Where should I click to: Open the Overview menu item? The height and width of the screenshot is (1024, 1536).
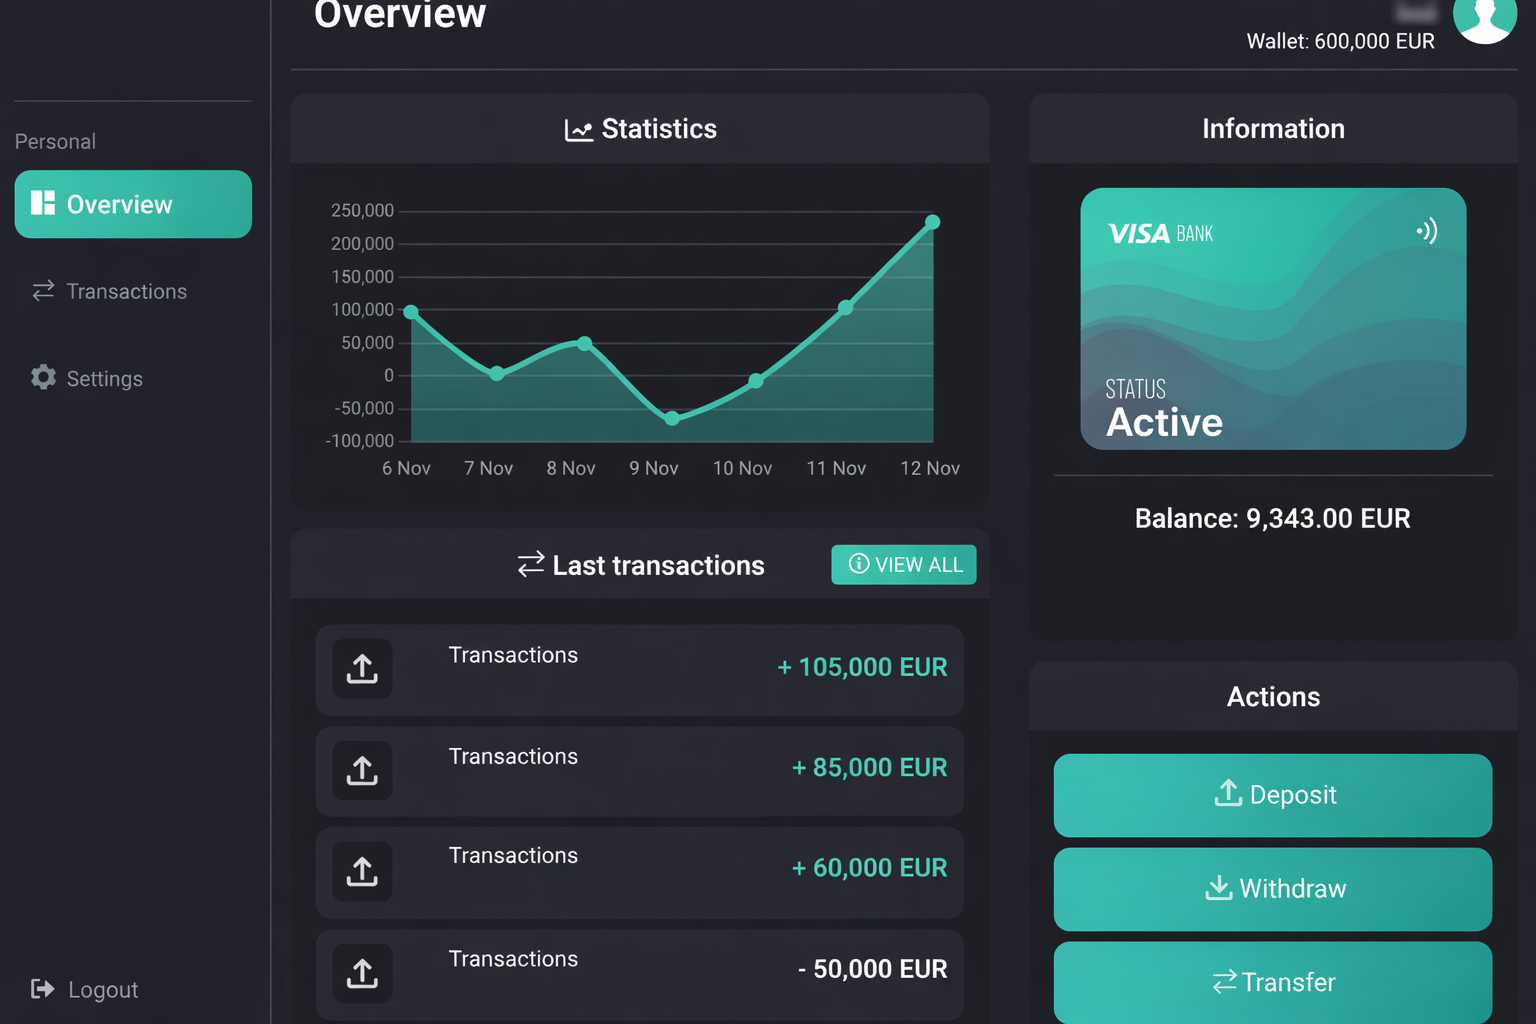pos(133,204)
